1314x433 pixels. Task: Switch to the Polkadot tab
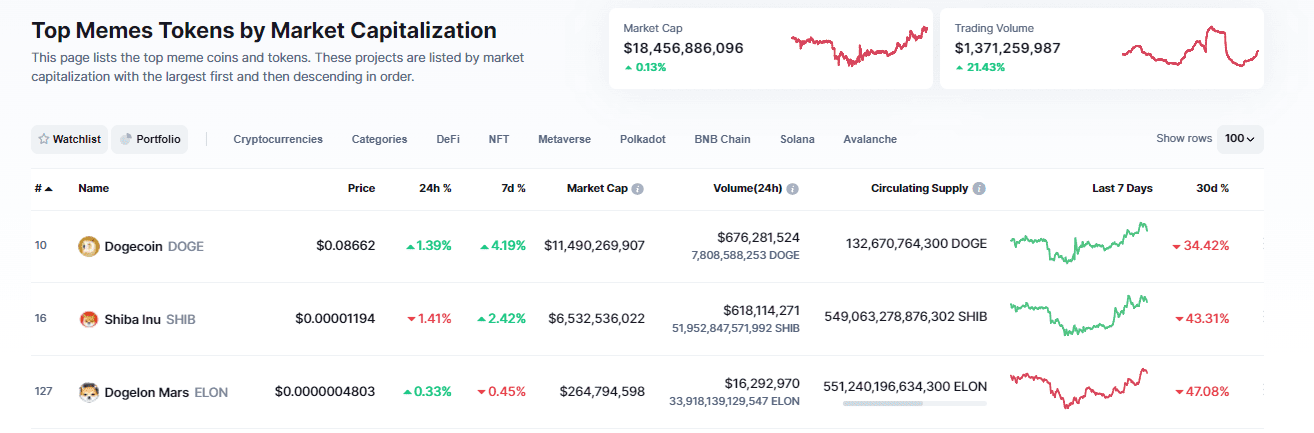643,139
